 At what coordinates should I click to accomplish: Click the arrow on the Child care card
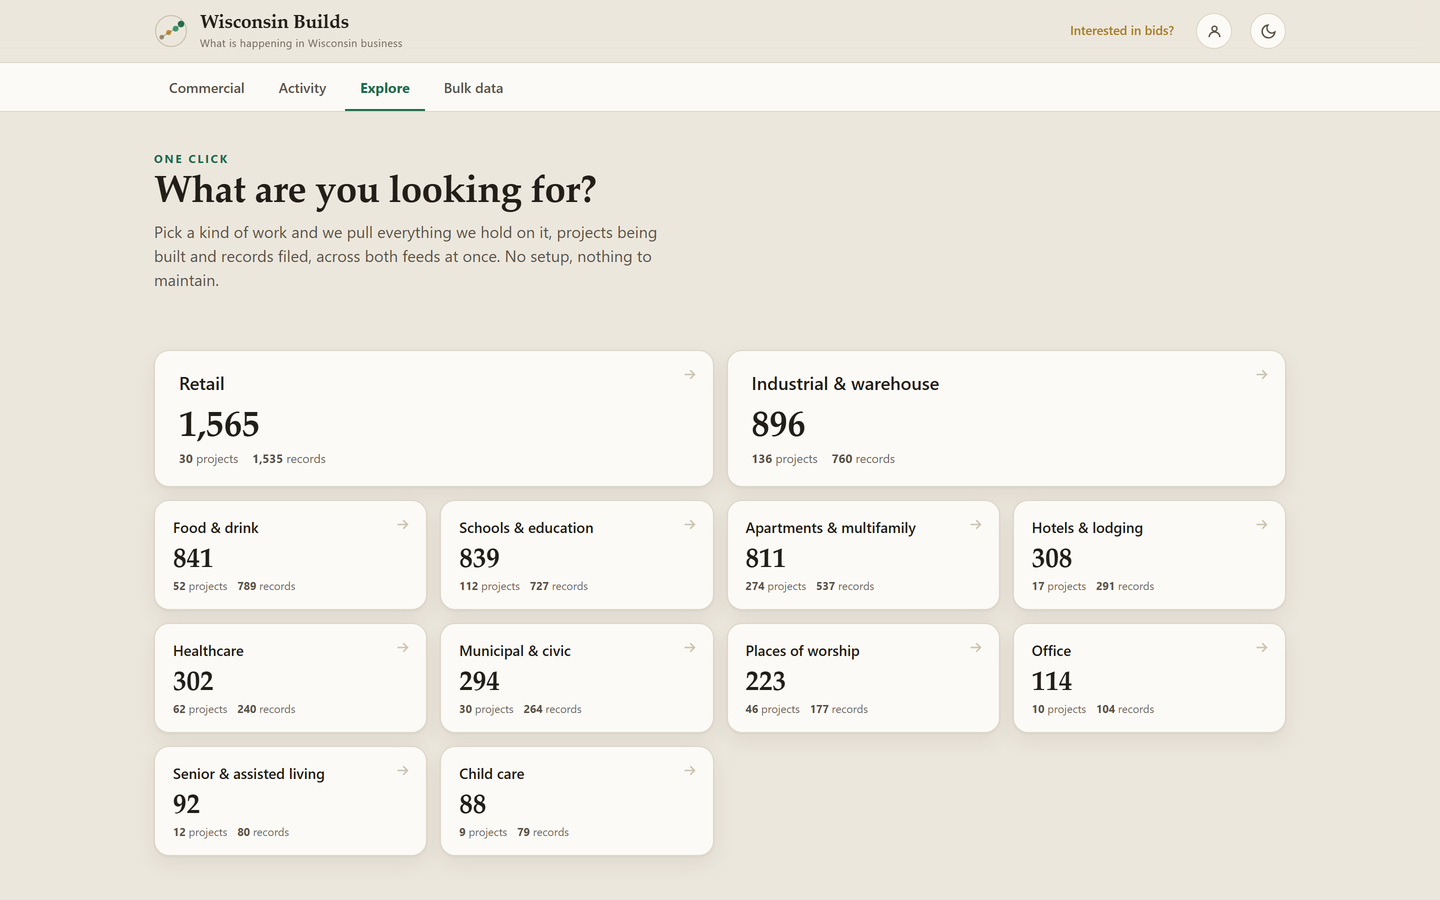(x=690, y=770)
